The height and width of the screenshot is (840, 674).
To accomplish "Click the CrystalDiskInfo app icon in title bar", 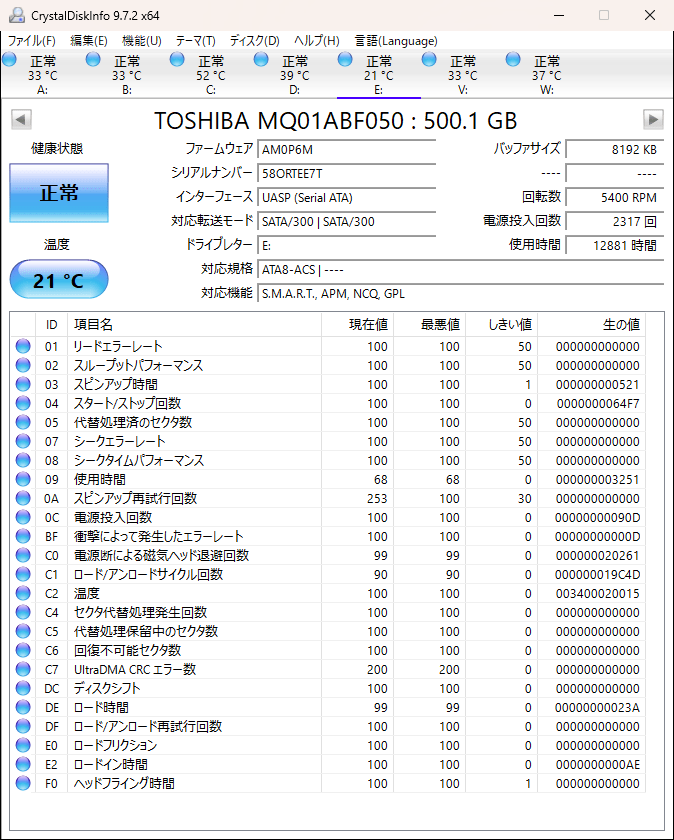I will tap(17, 15).
